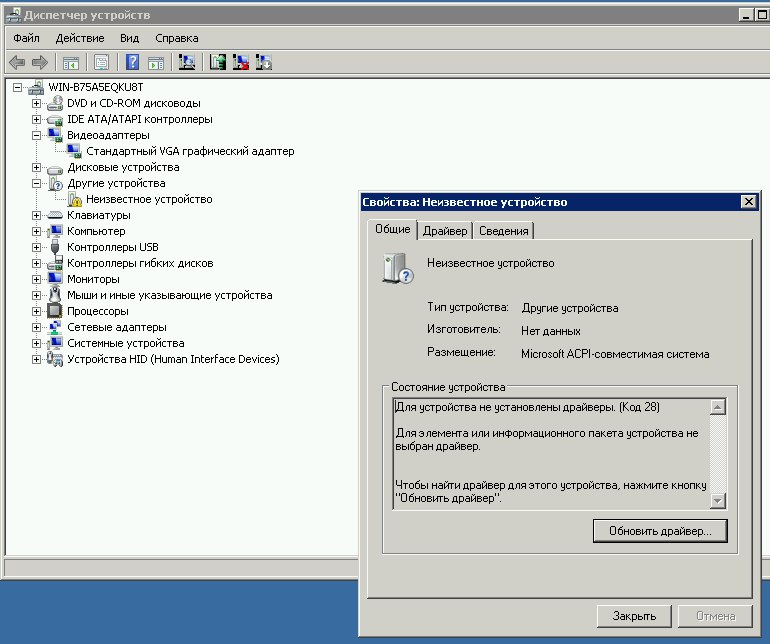Open the Properties sheet toolbar icon

point(101,62)
